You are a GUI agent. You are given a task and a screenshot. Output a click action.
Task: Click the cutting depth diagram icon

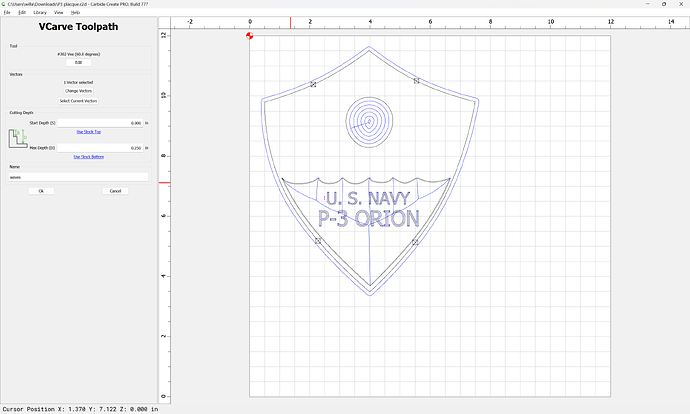(17, 136)
